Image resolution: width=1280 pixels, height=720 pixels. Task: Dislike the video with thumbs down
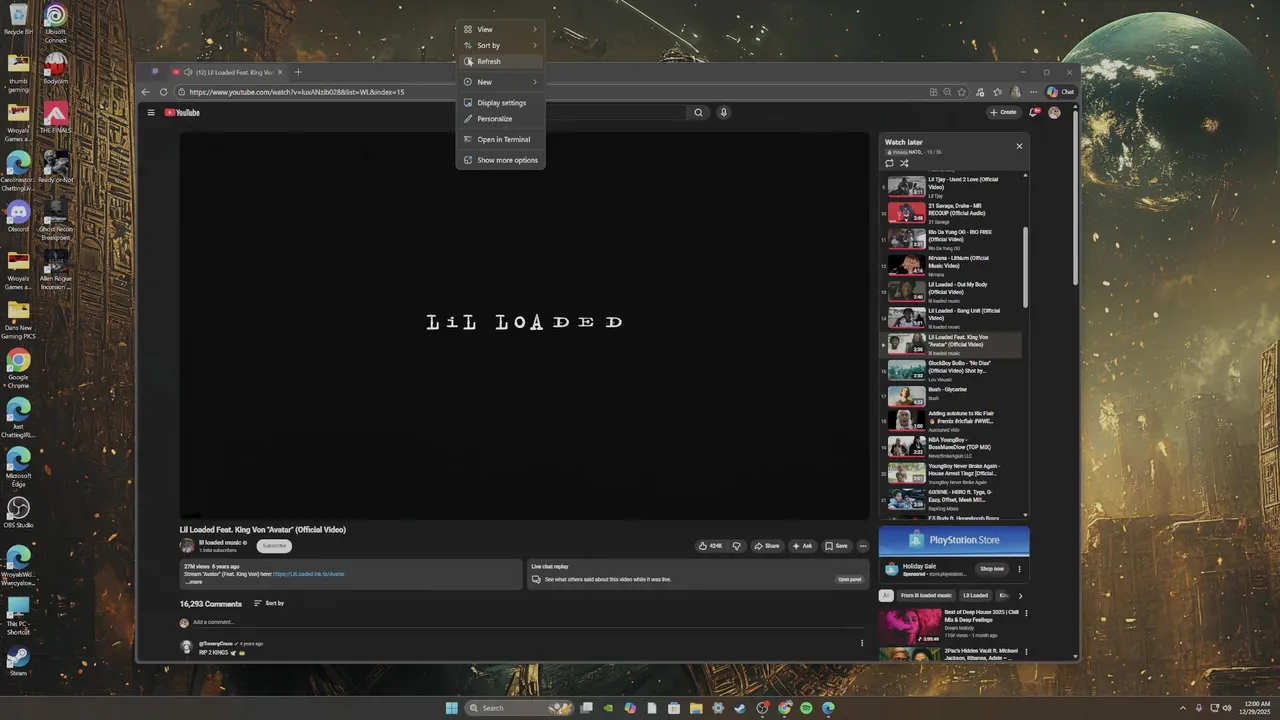tap(737, 546)
